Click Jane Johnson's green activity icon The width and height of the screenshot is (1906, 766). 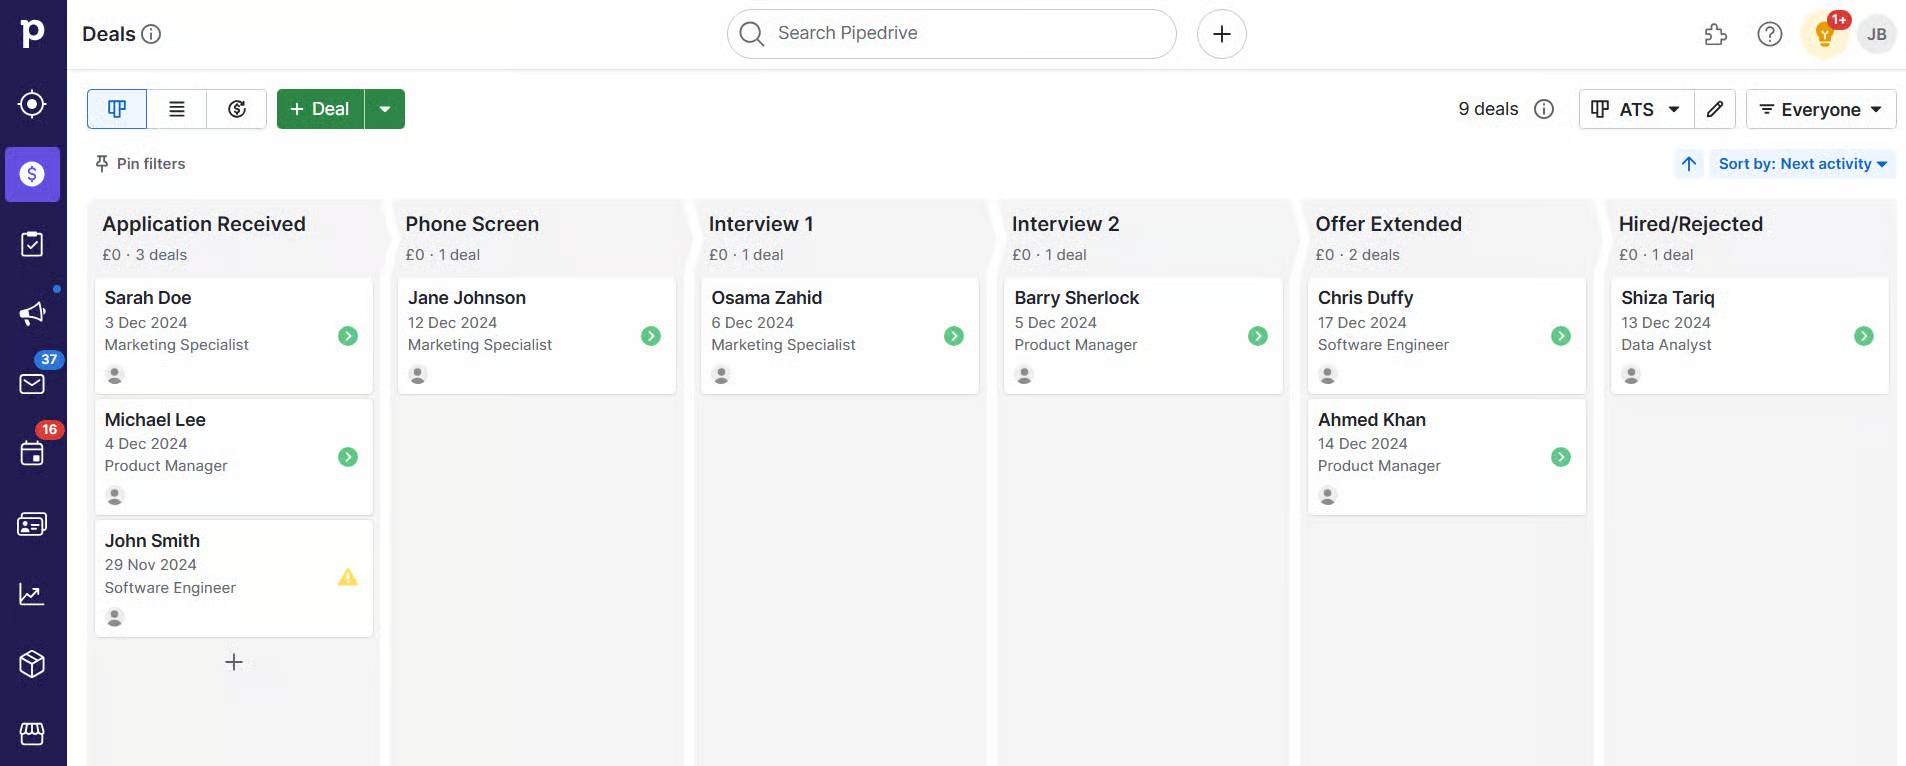651,336
